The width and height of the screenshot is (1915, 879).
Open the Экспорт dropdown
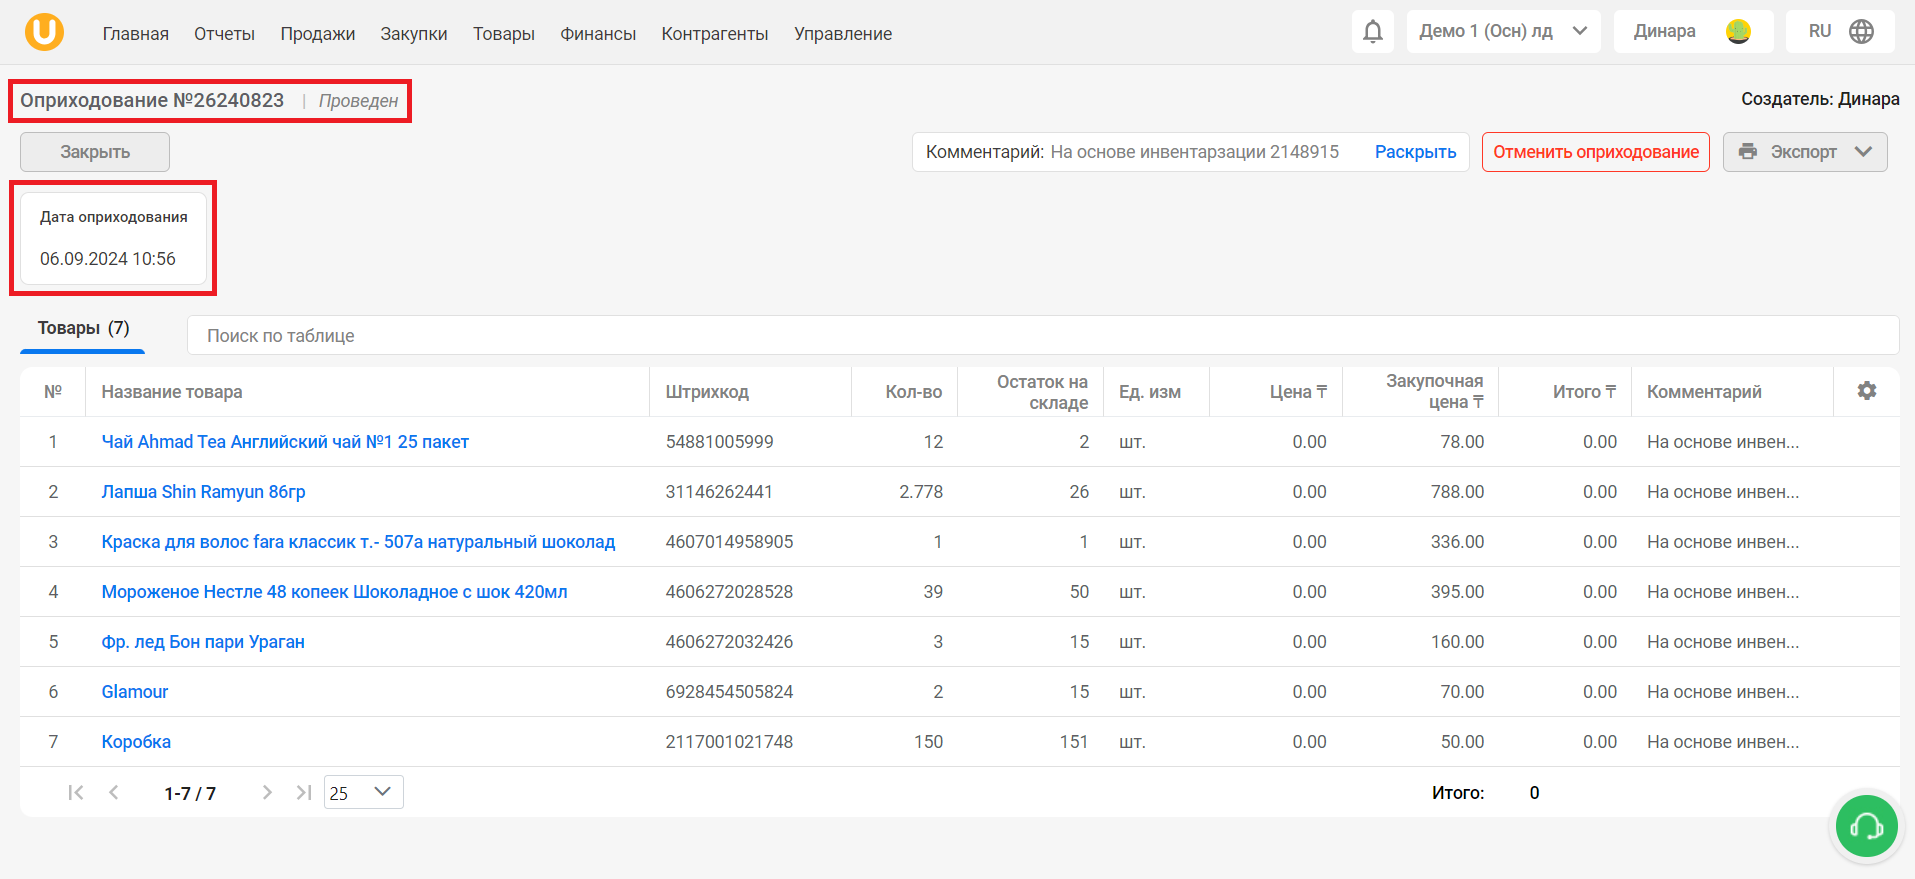[1804, 152]
